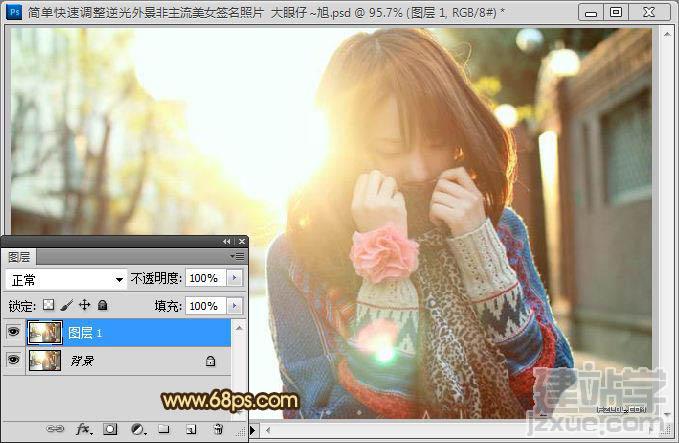Create a new layer
Viewport: 679px width, 443px height.
[x=191, y=429]
